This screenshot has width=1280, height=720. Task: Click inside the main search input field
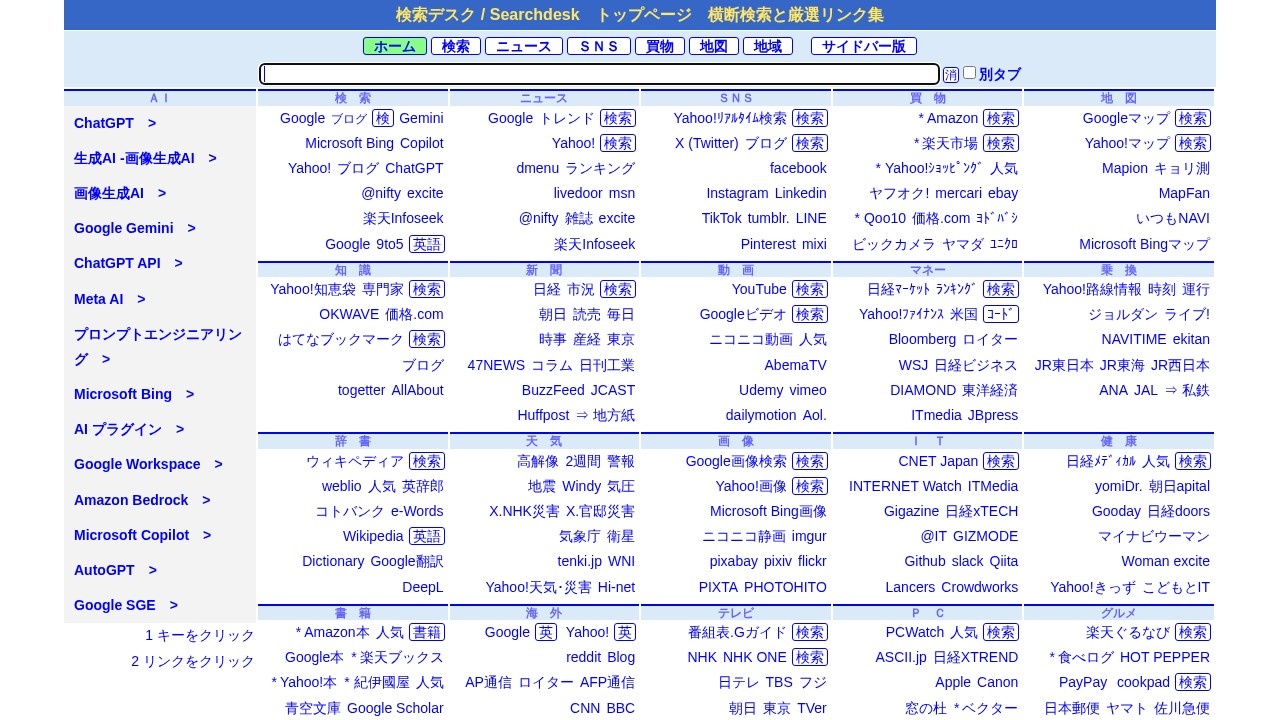point(600,74)
